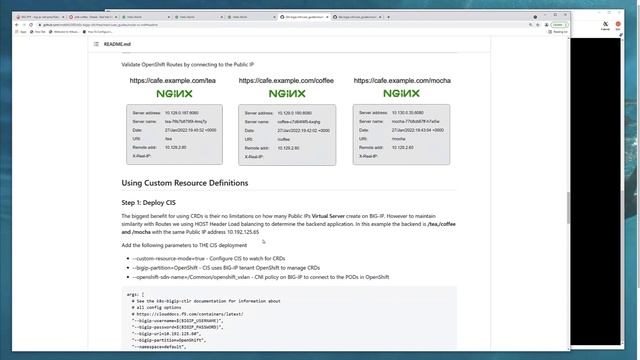Click the 'Using Custom Resource Definitions' heading
This screenshot has width=640, height=360.
184,183
